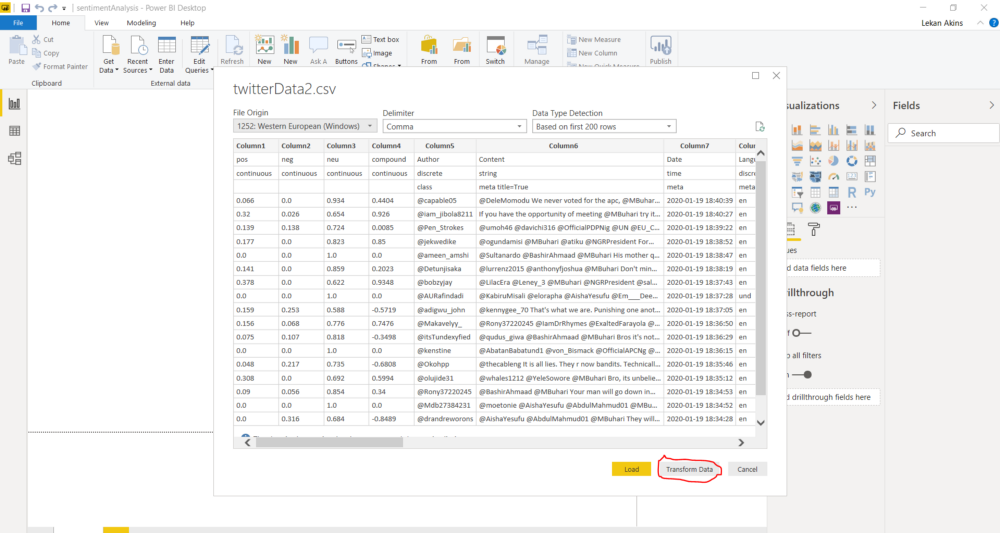This screenshot has width=1000, height=533.
Task: Collapse Fields pane chevron
Action: 992,105
